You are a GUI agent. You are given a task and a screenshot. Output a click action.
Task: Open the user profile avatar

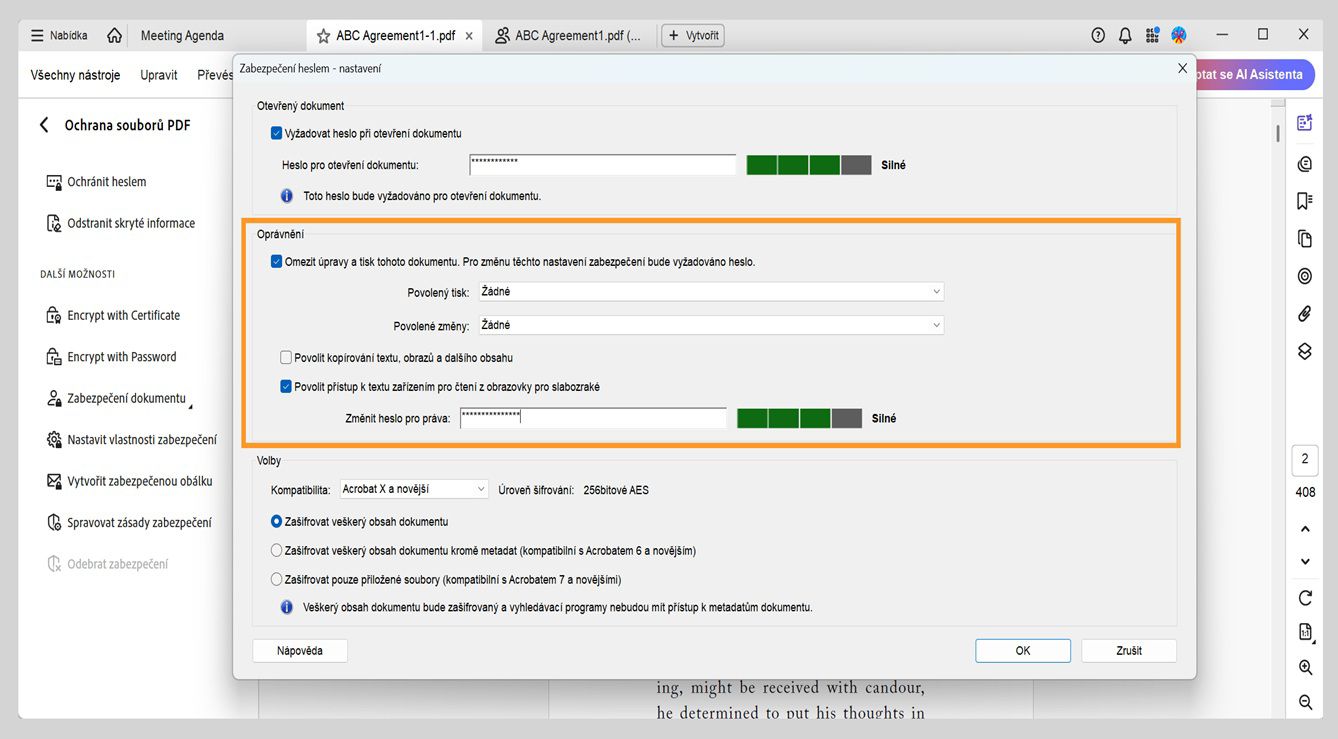[1179, 36]
